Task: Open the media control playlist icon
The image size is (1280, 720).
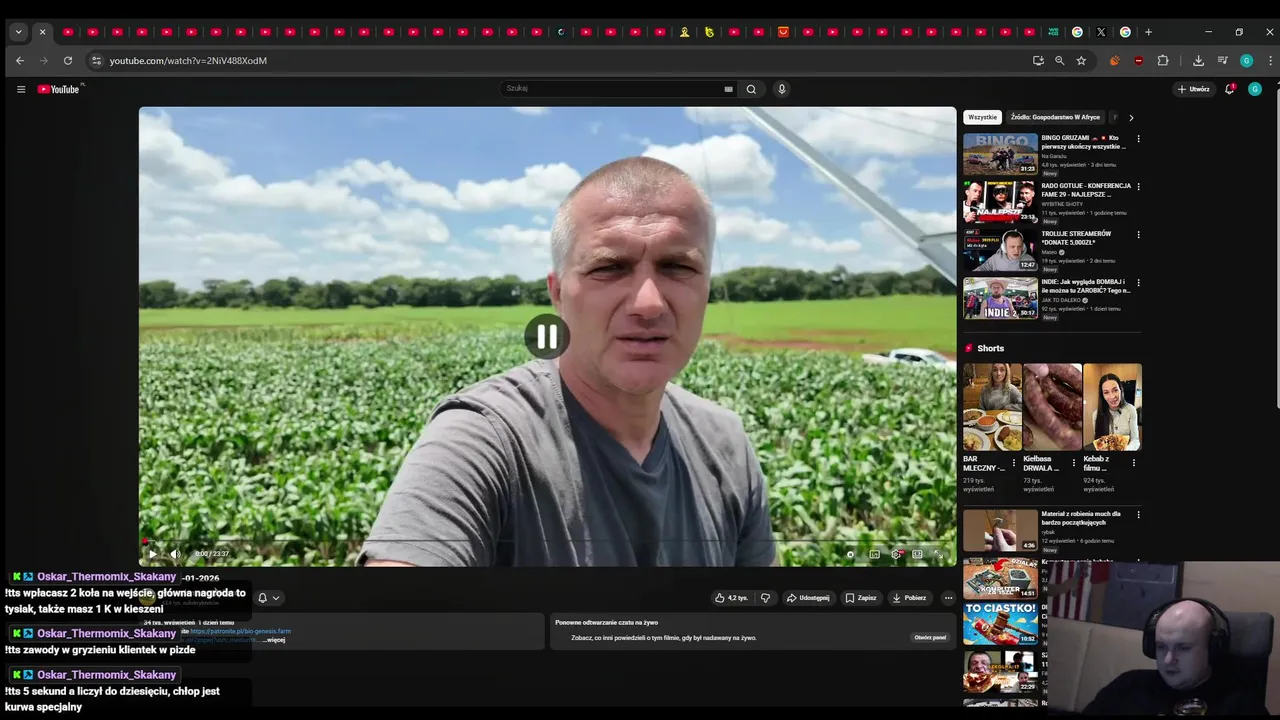Action: click(x=1222, y=61)
